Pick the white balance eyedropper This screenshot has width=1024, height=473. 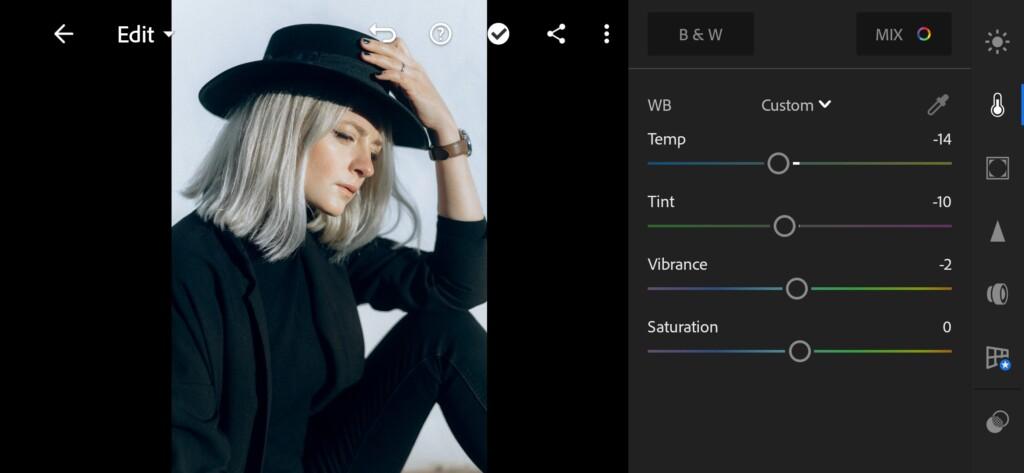point(938,105)
